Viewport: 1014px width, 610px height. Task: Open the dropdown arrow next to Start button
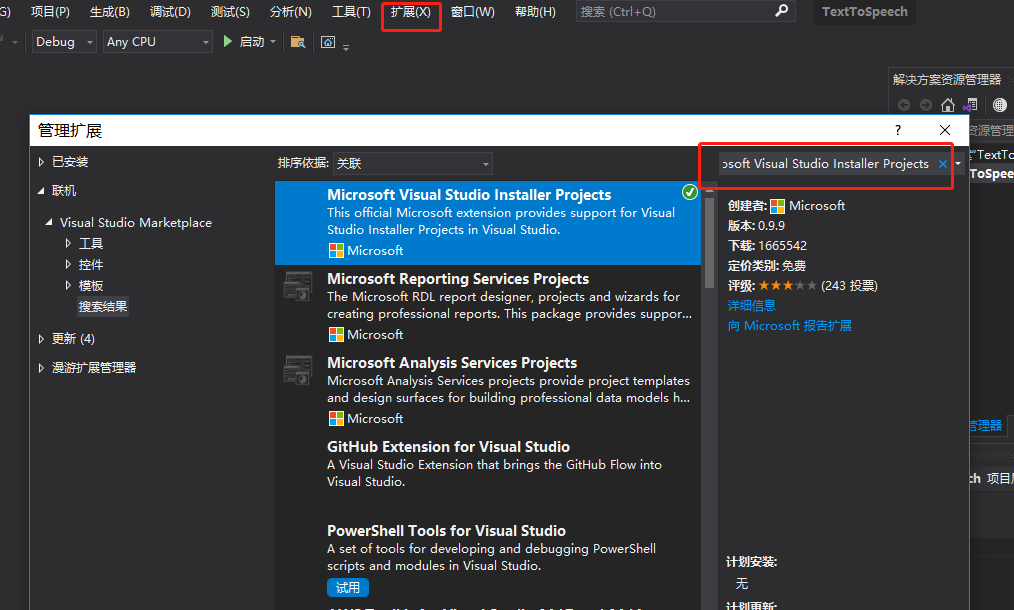(273, 41)
